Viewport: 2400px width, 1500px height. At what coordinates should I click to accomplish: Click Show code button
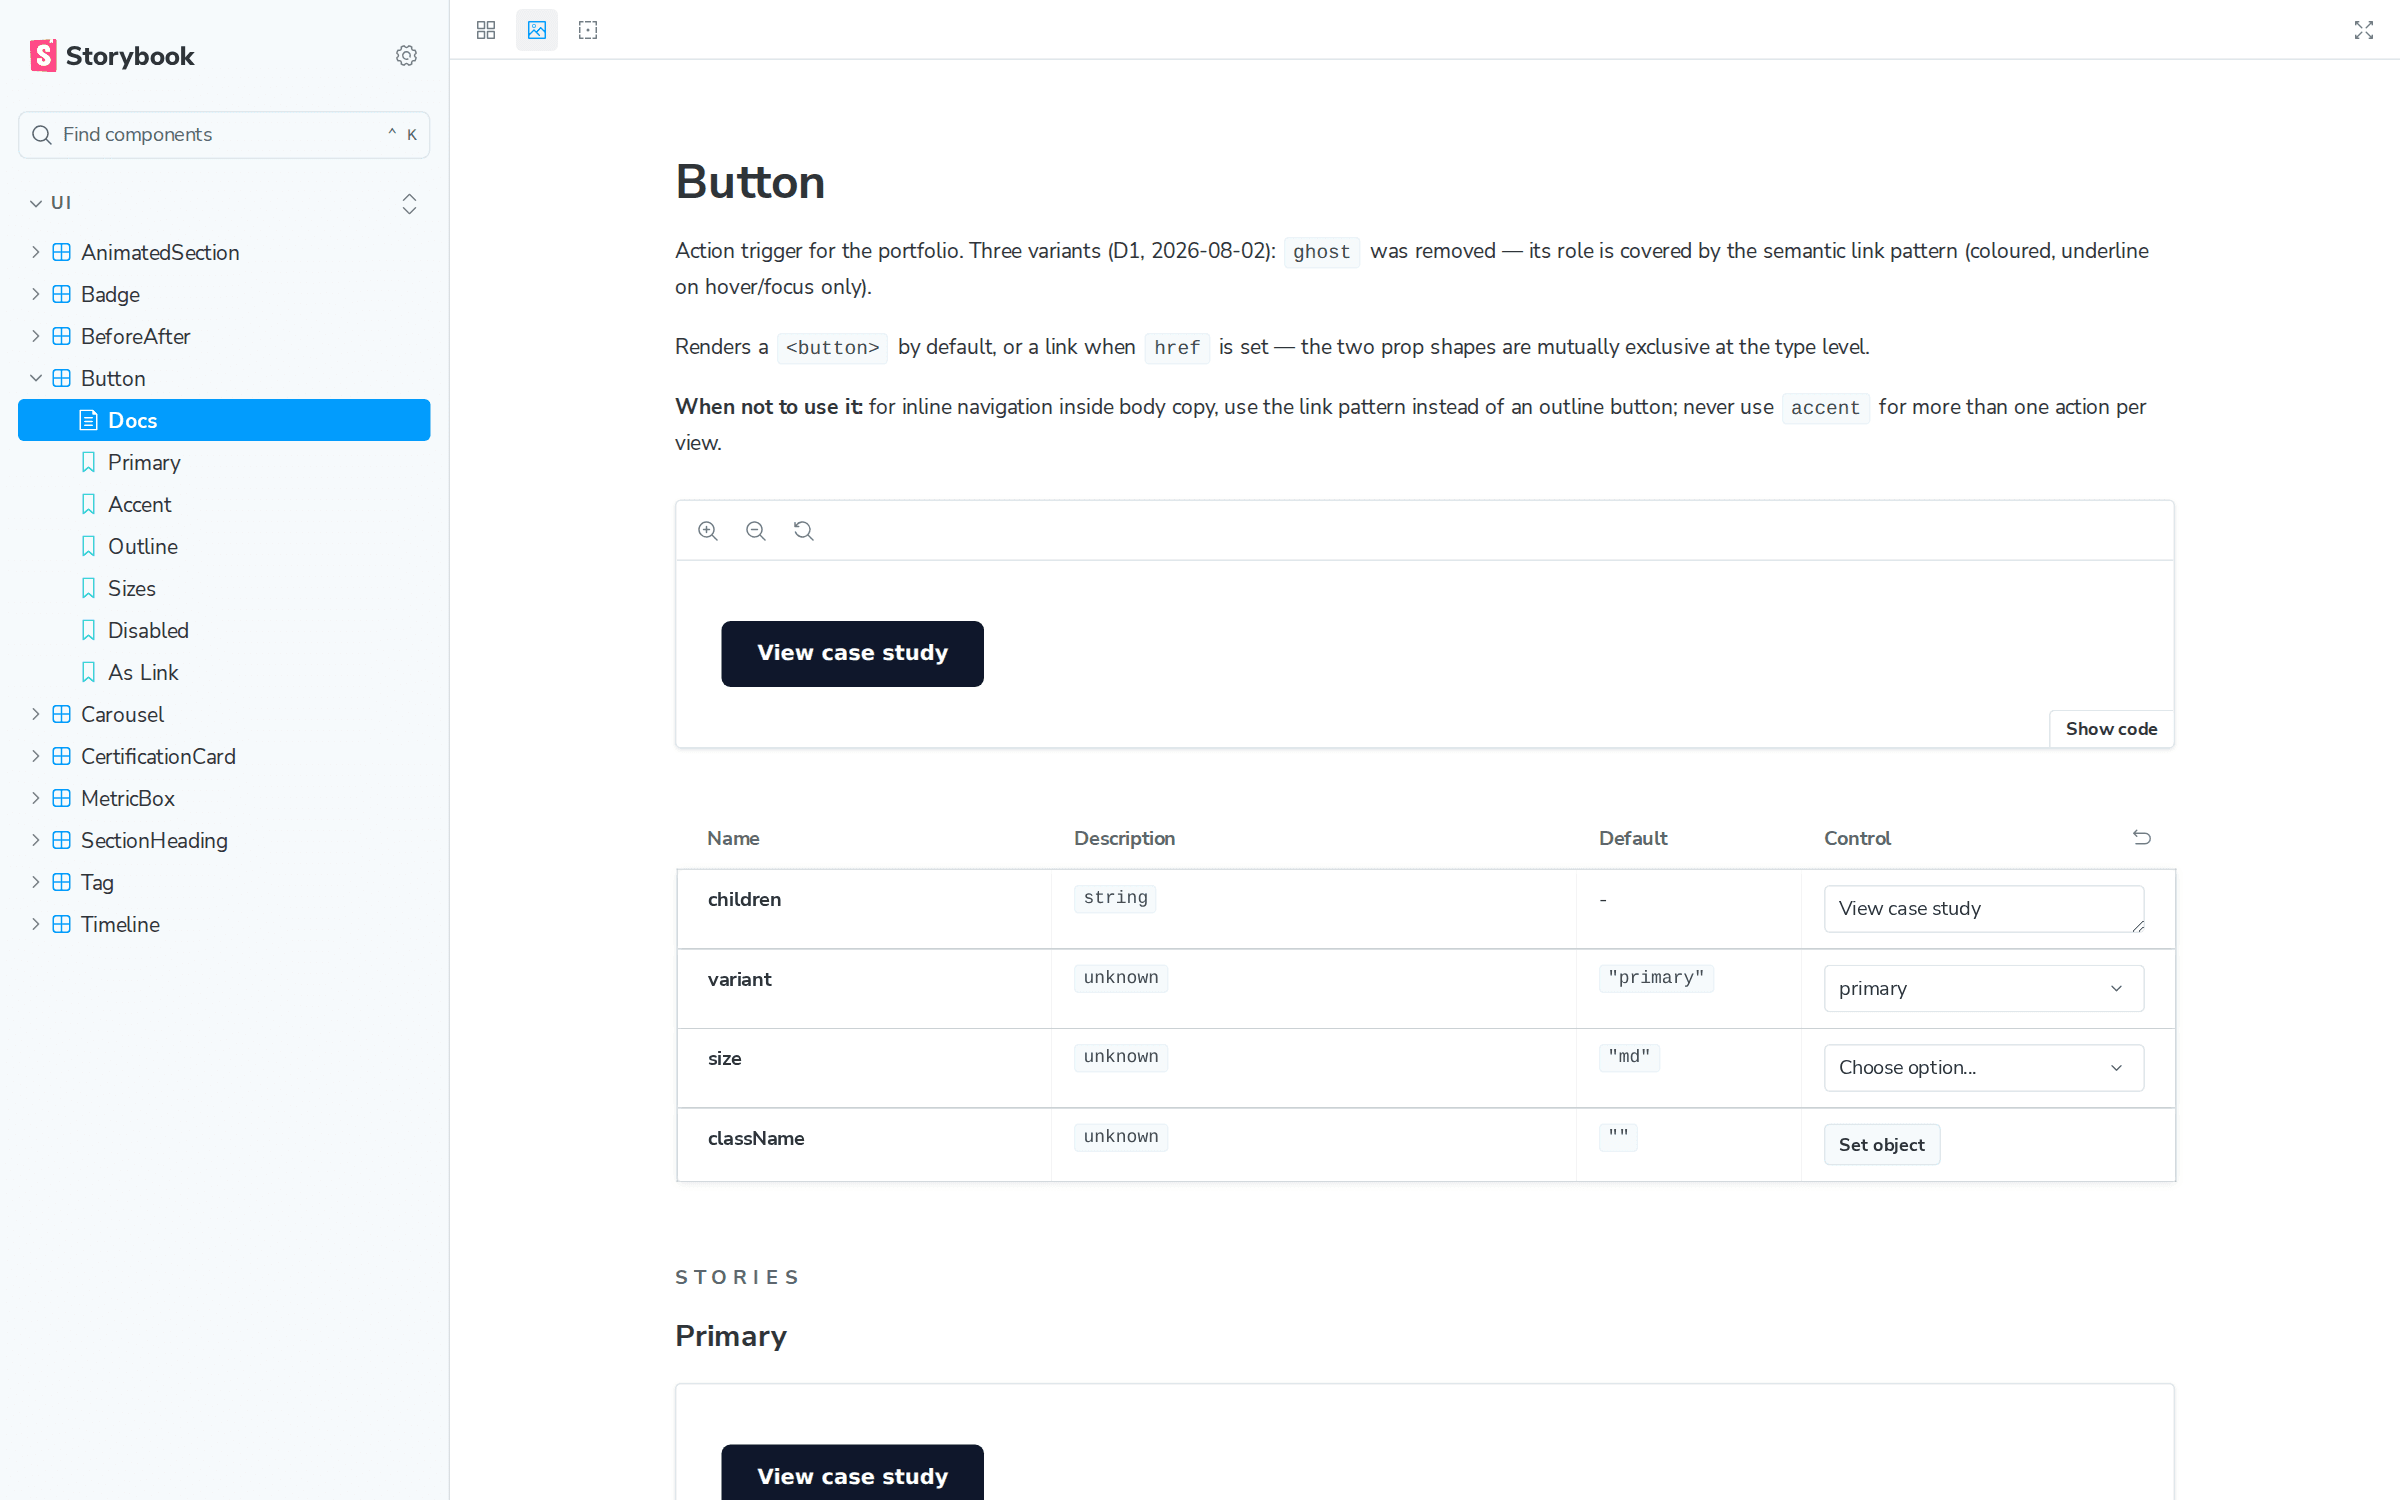[x=2111, y=729]
